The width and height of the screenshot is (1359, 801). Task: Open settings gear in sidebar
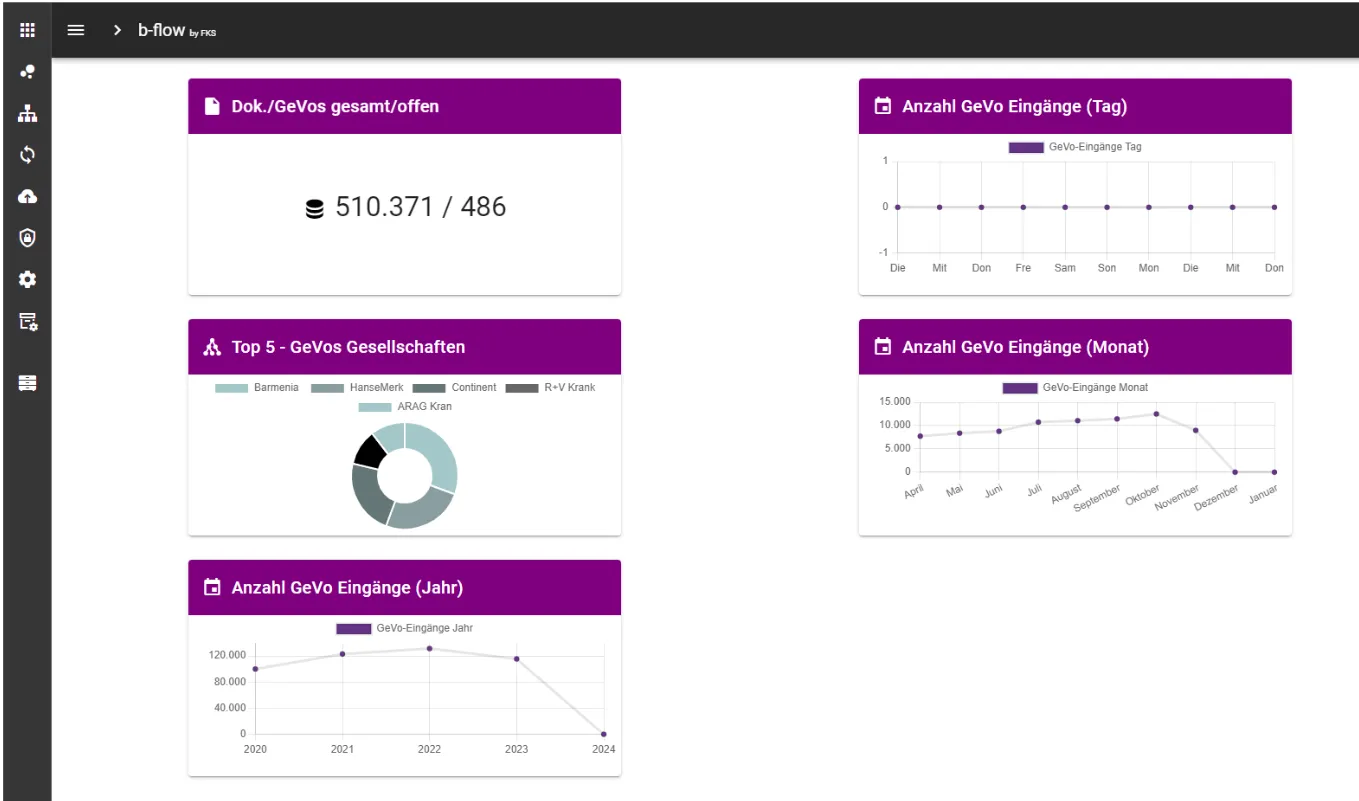click(x=27, y=280)
